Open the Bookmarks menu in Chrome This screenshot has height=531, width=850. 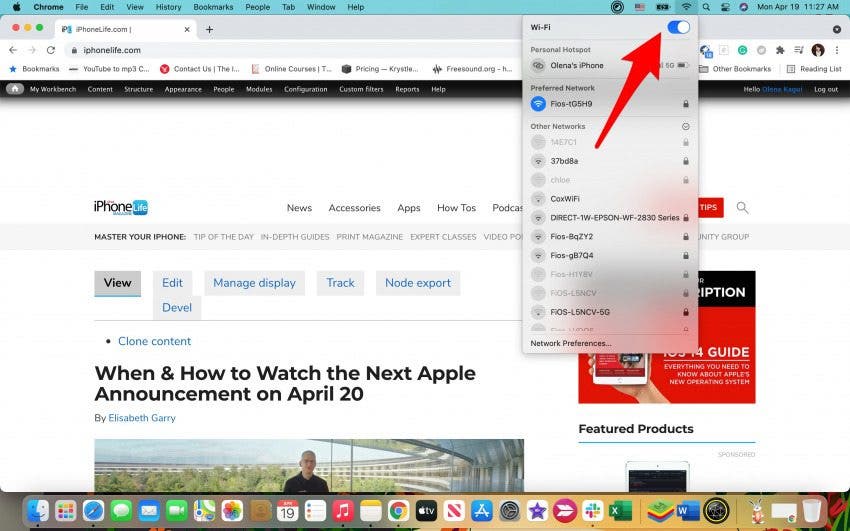(213, 7)
